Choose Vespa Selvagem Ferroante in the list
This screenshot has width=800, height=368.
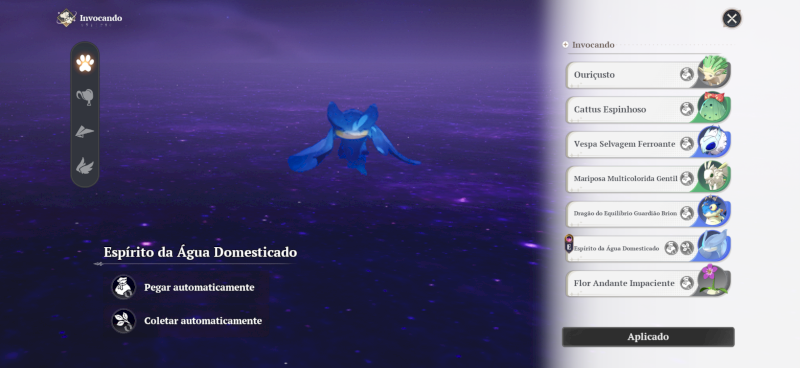pos(648,144)
